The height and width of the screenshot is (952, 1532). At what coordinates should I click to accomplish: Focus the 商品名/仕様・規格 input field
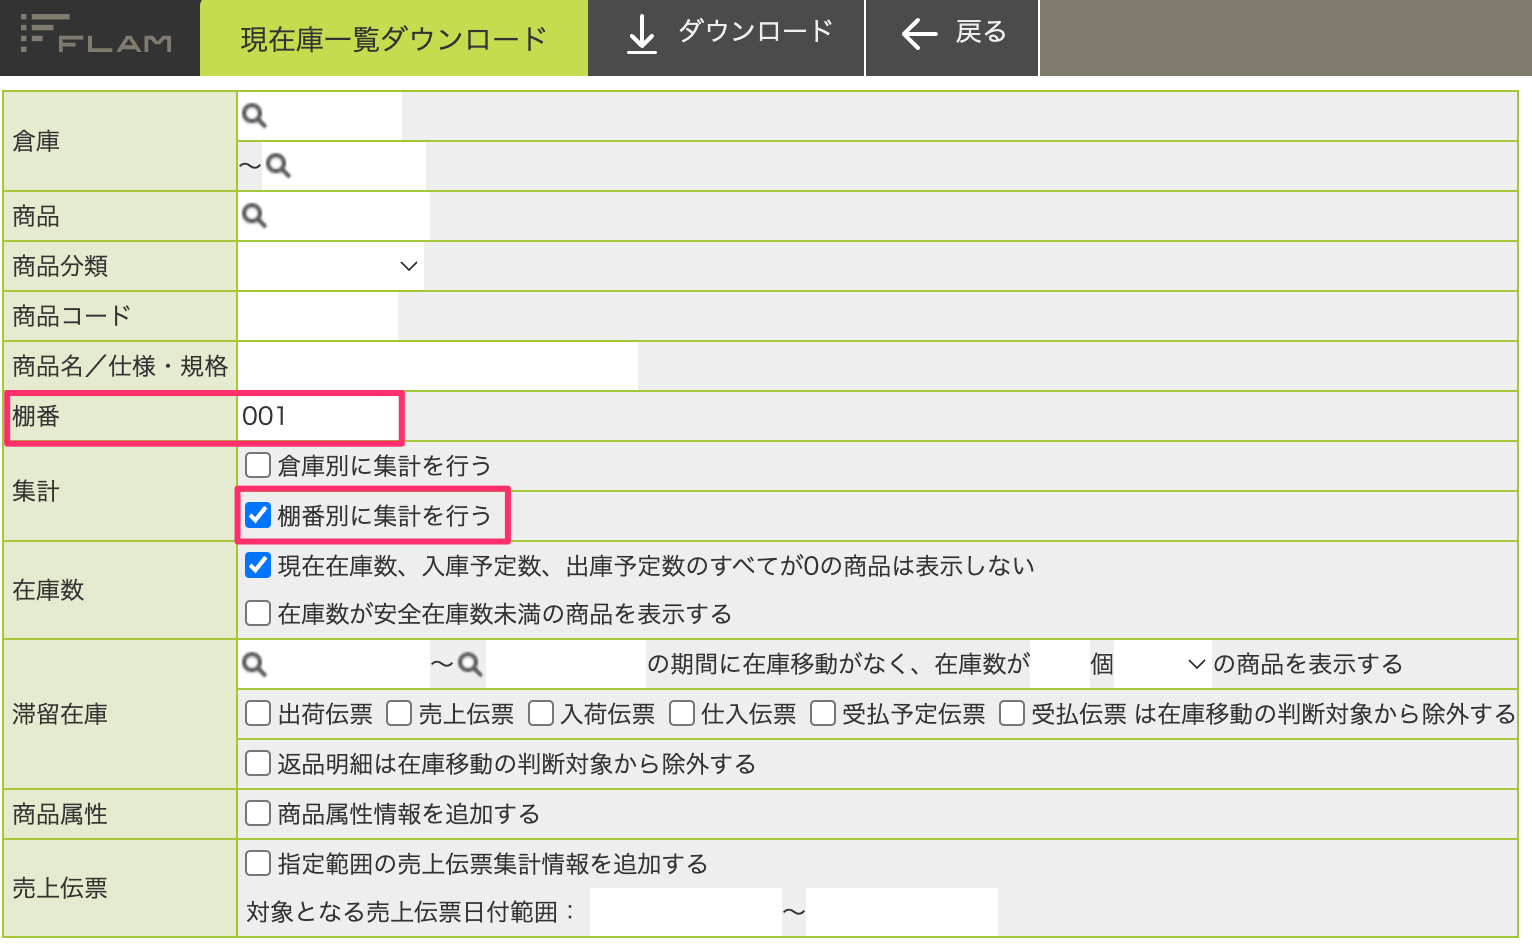(x=438, y=366)
